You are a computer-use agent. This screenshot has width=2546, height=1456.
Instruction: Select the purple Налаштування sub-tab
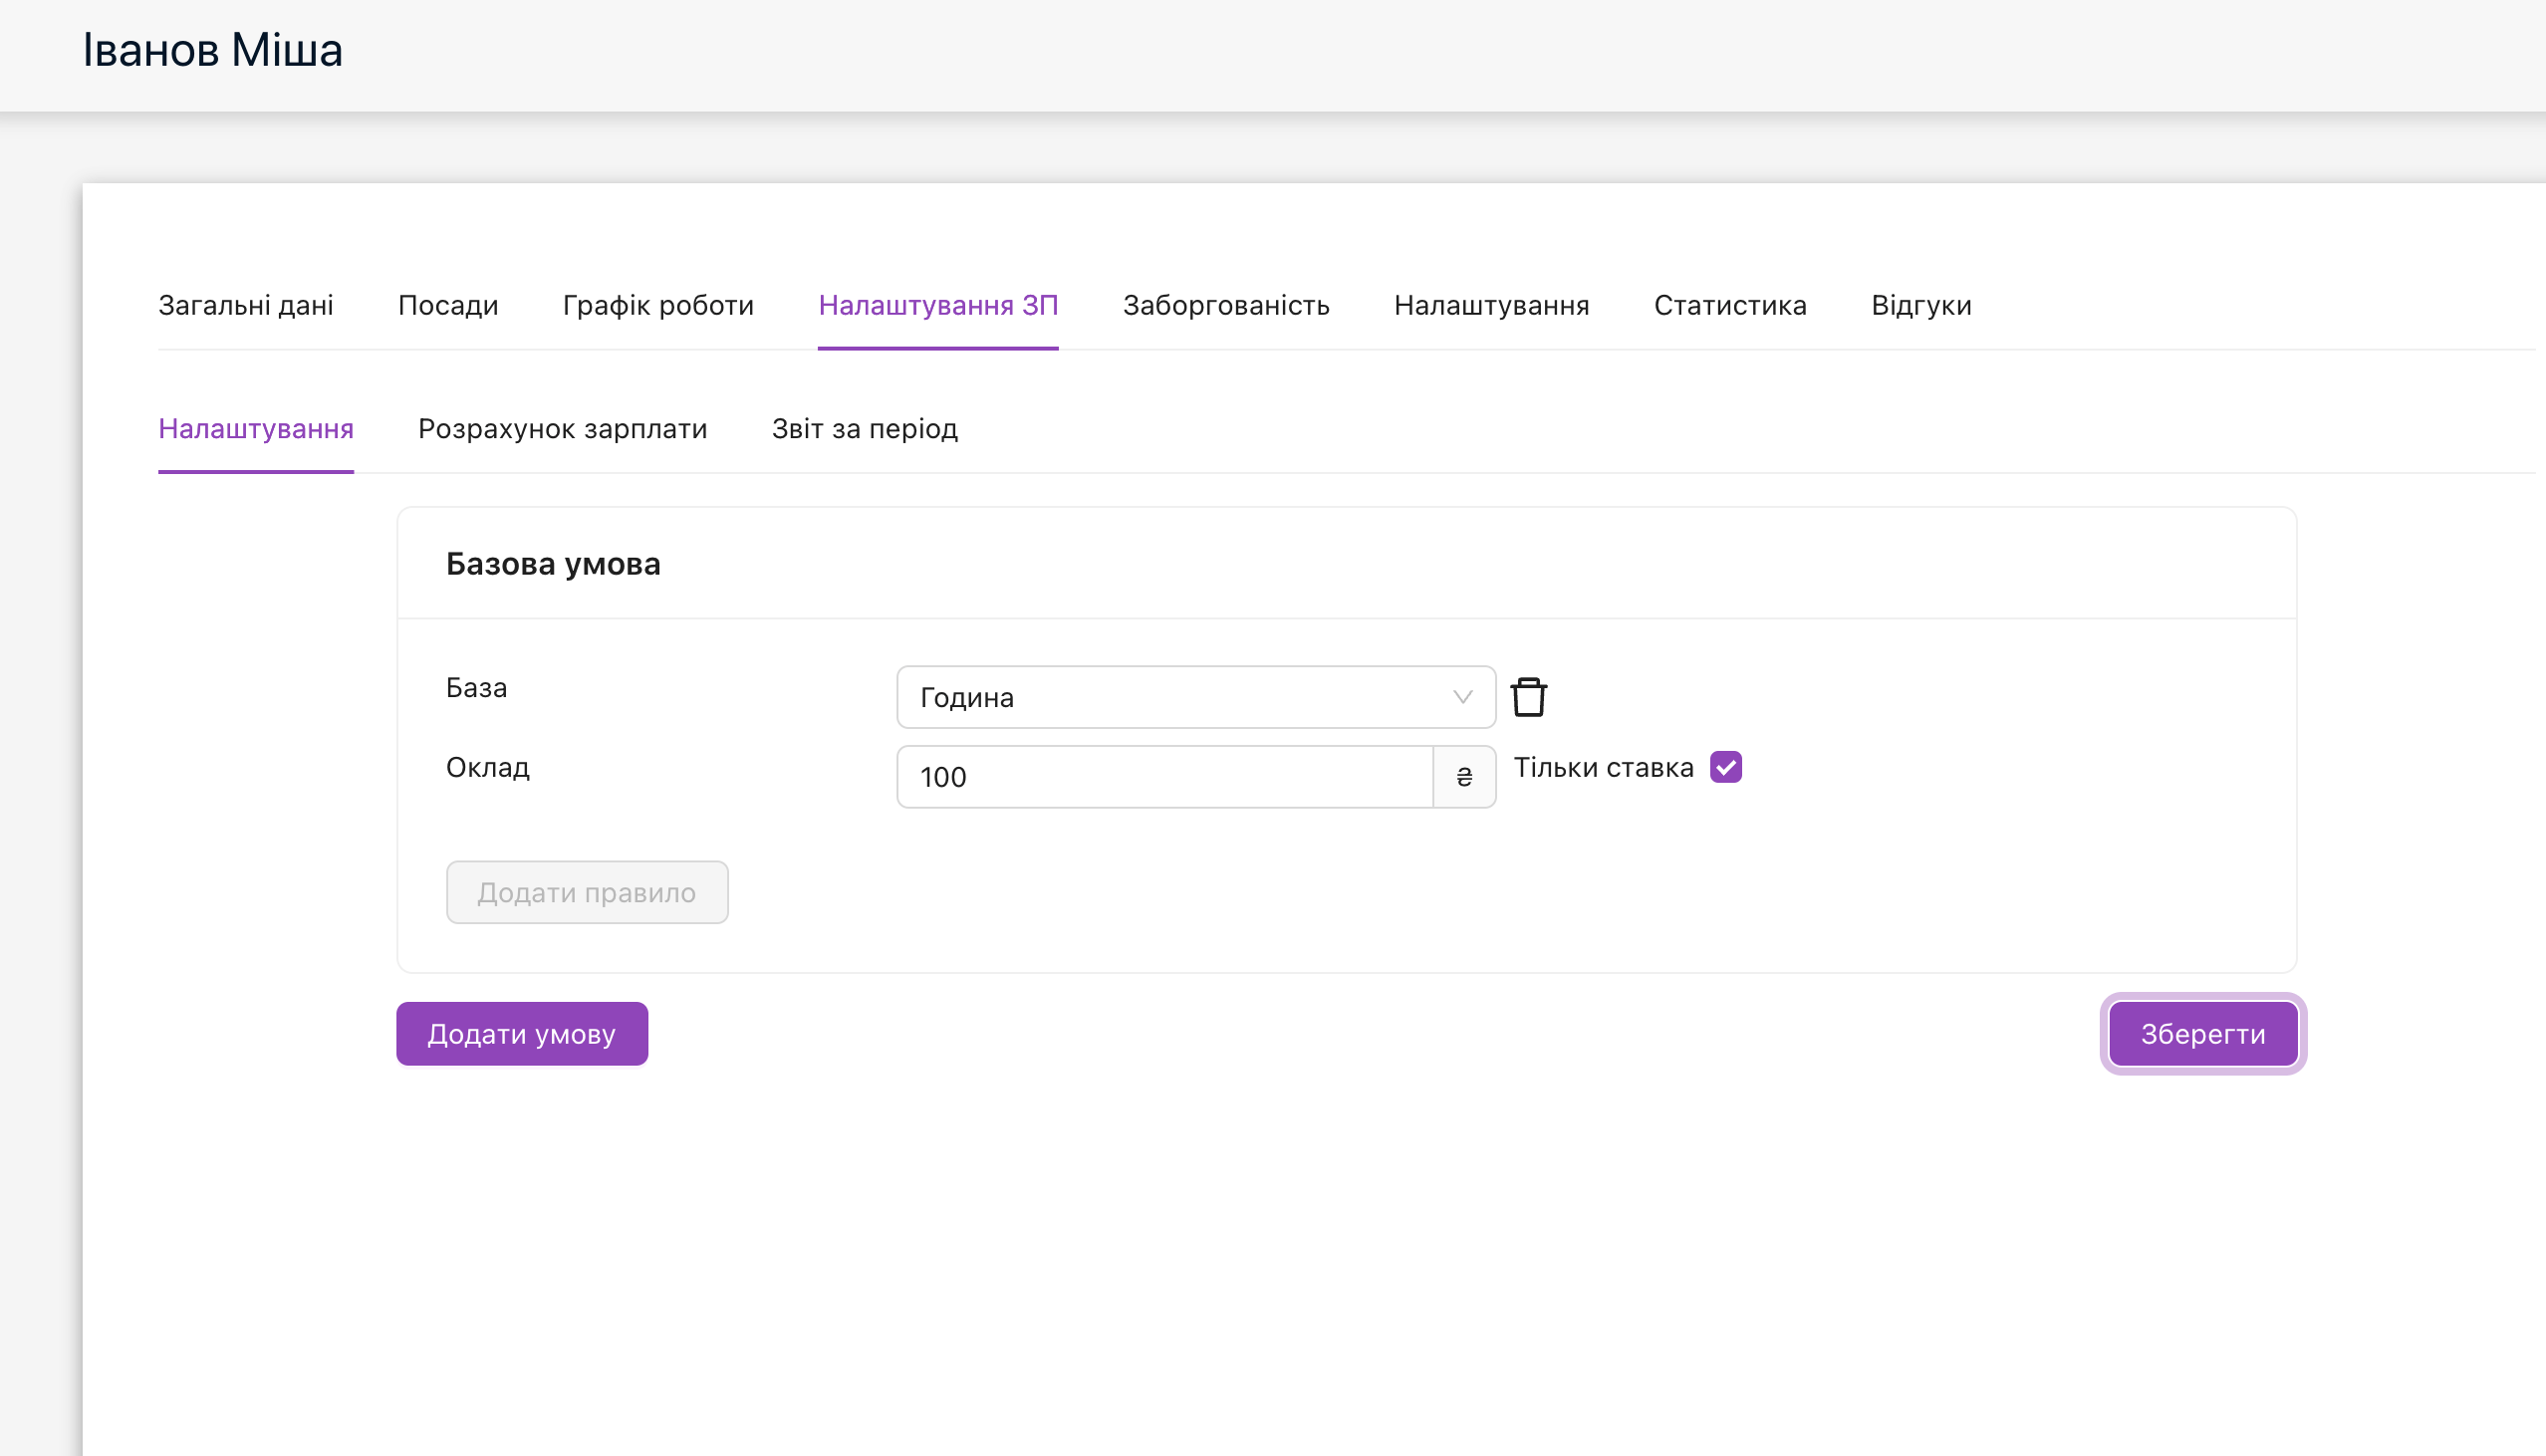tap(256, 429)
